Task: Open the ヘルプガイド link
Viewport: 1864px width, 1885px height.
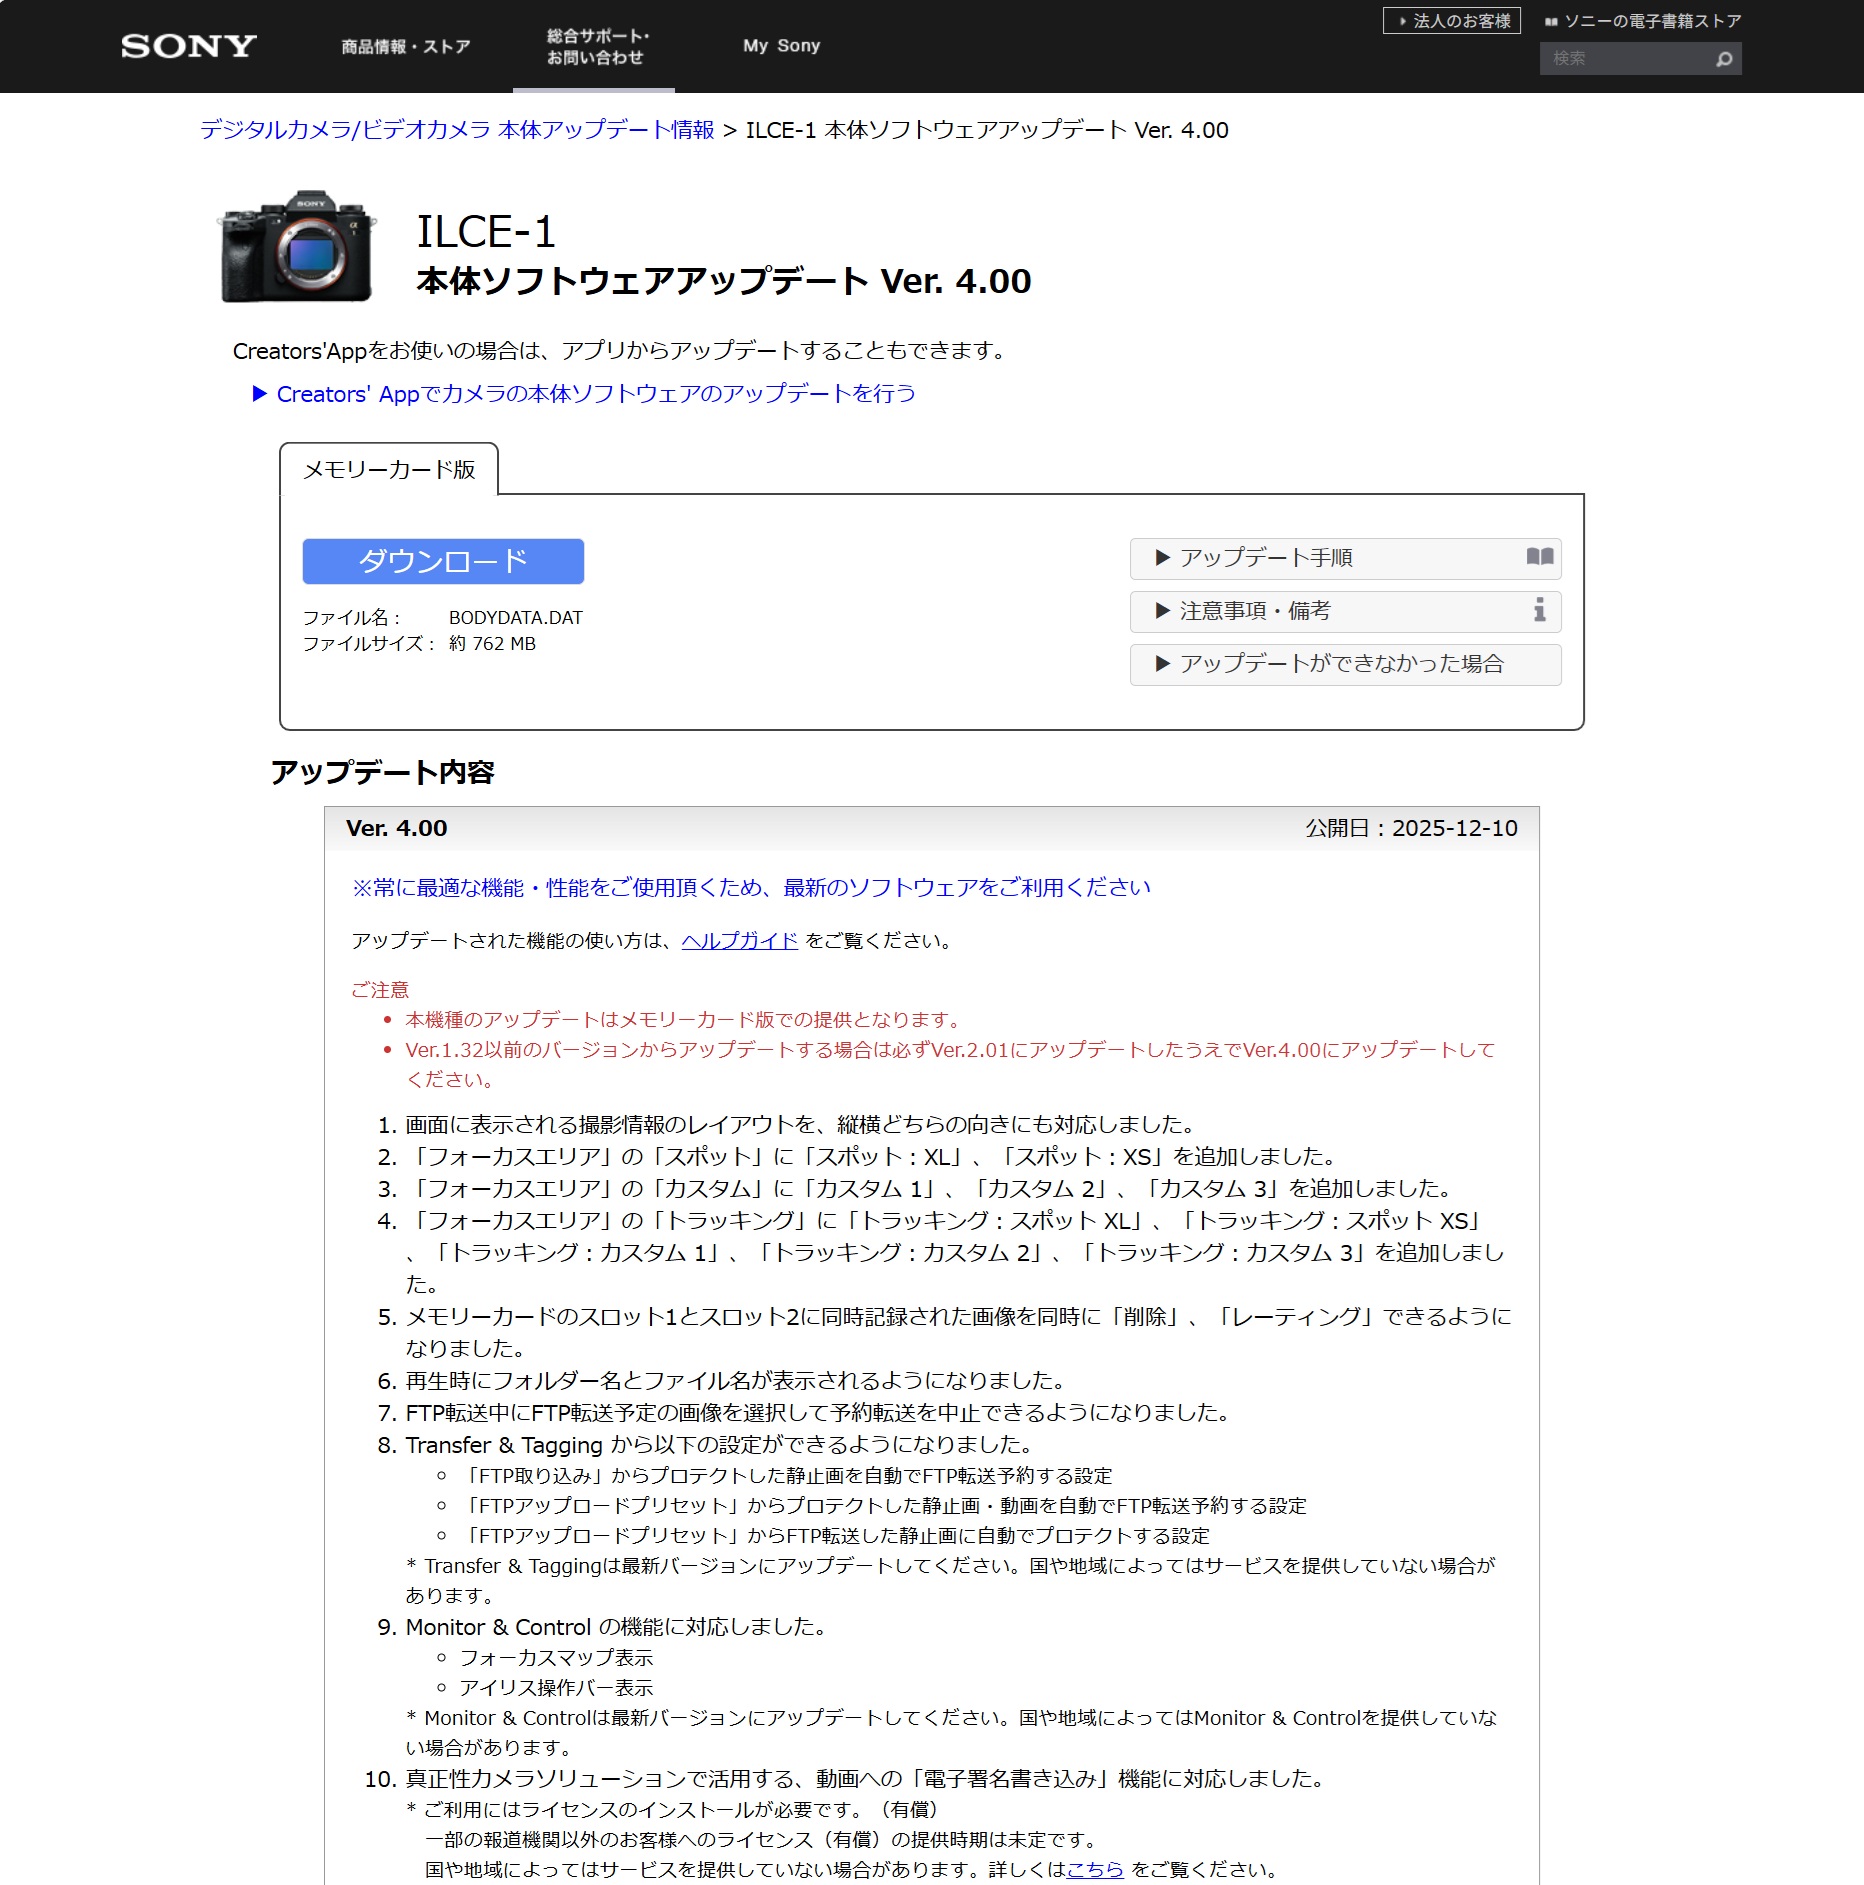Action: click(739, 940)
